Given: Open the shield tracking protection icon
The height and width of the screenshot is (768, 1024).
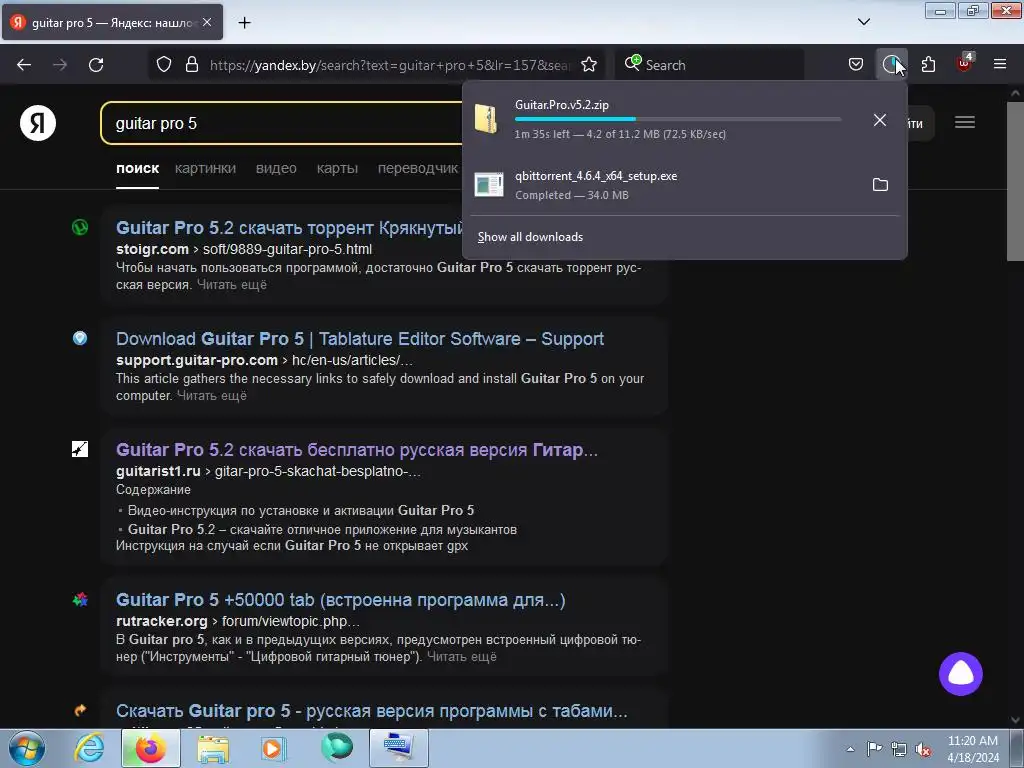Looking at the screenshot, I should click(164, 65).
